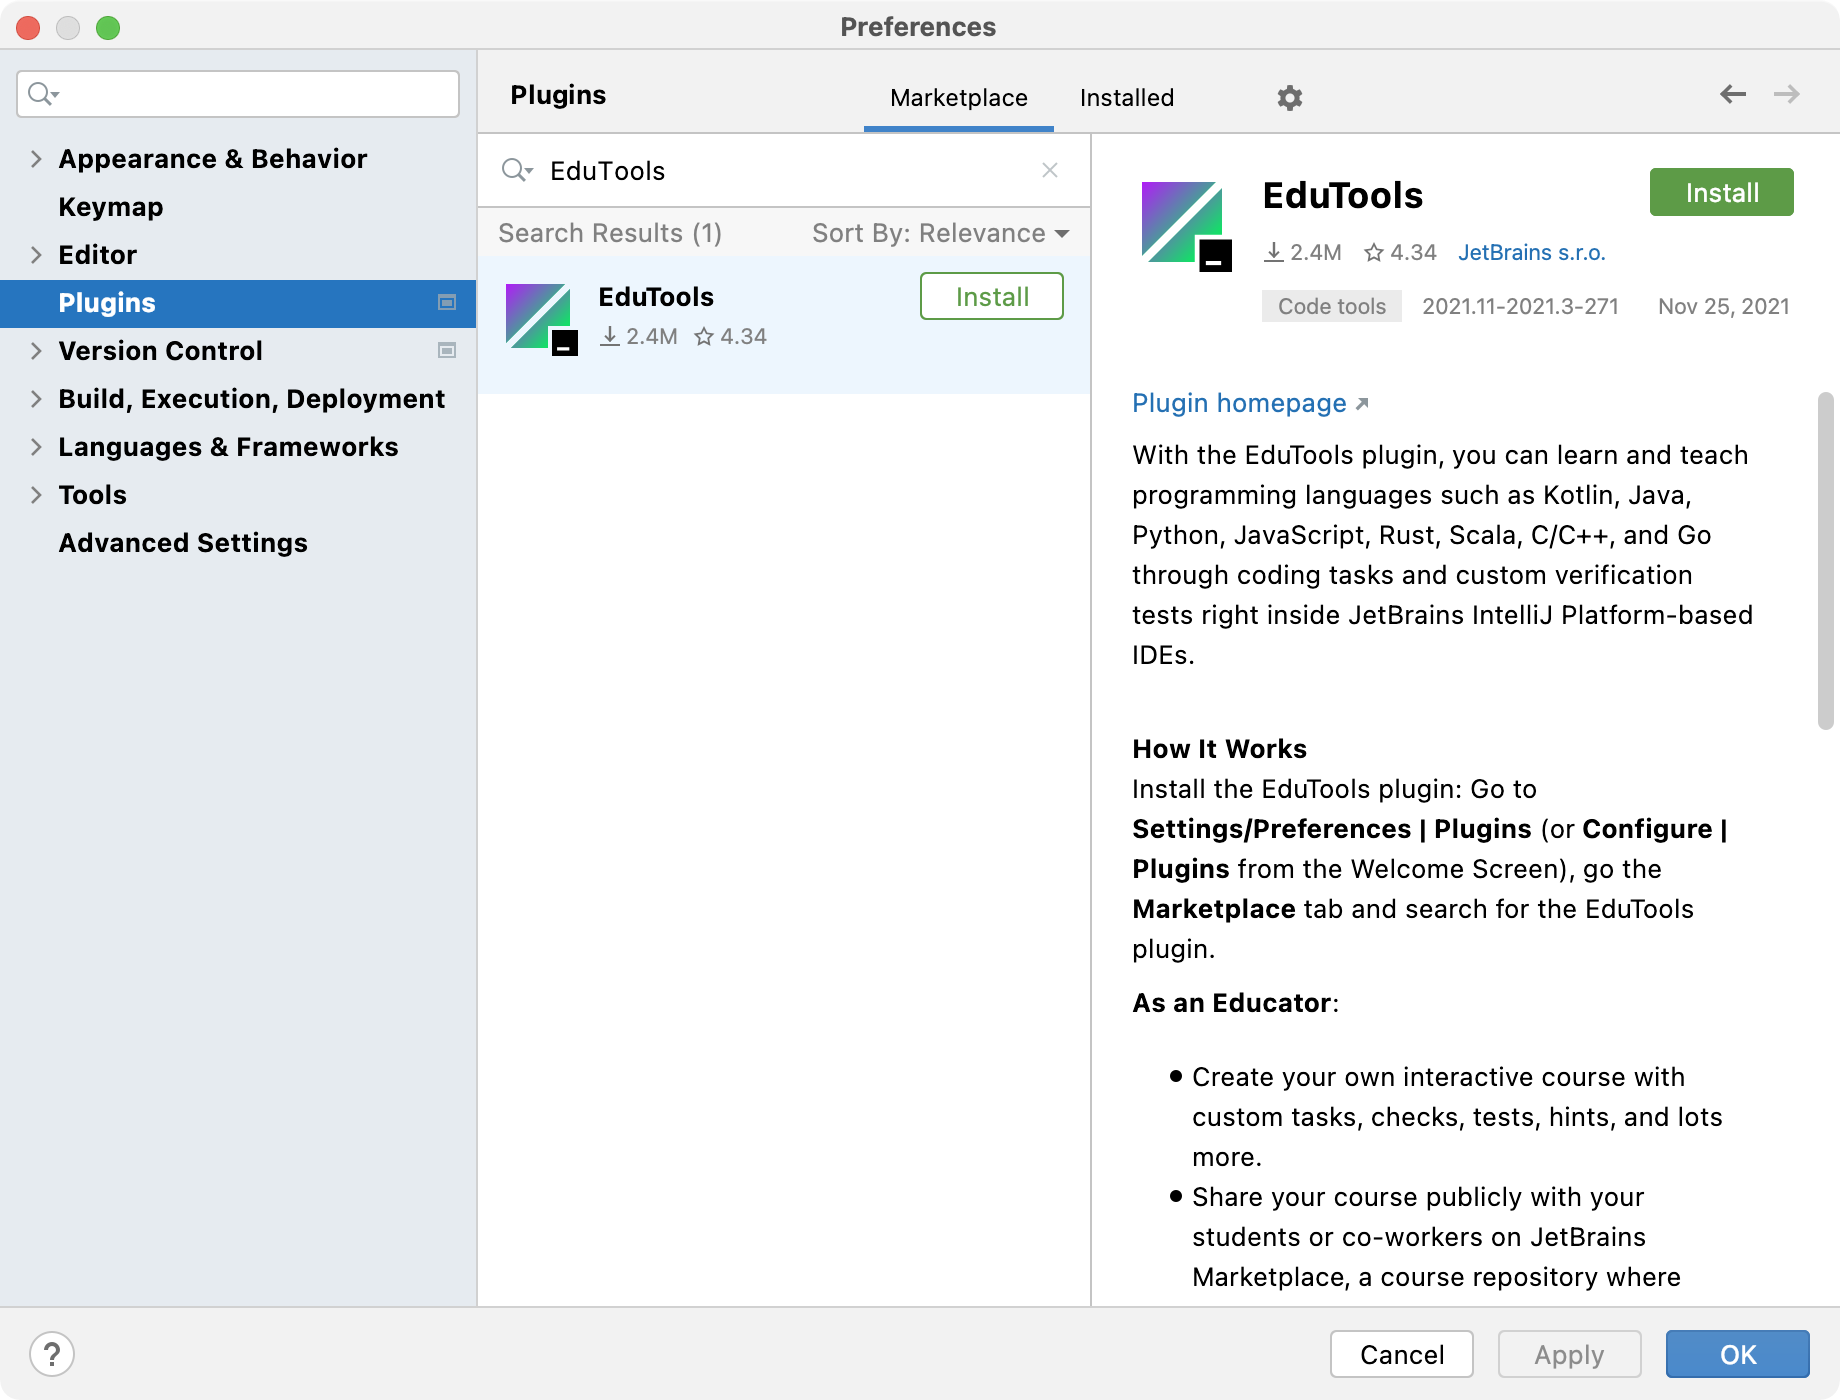Image resolution: width=1840 pixels, height=1400 pixels.
Task: Expand Appearance & Behavior section
Action: coord(36,159)
